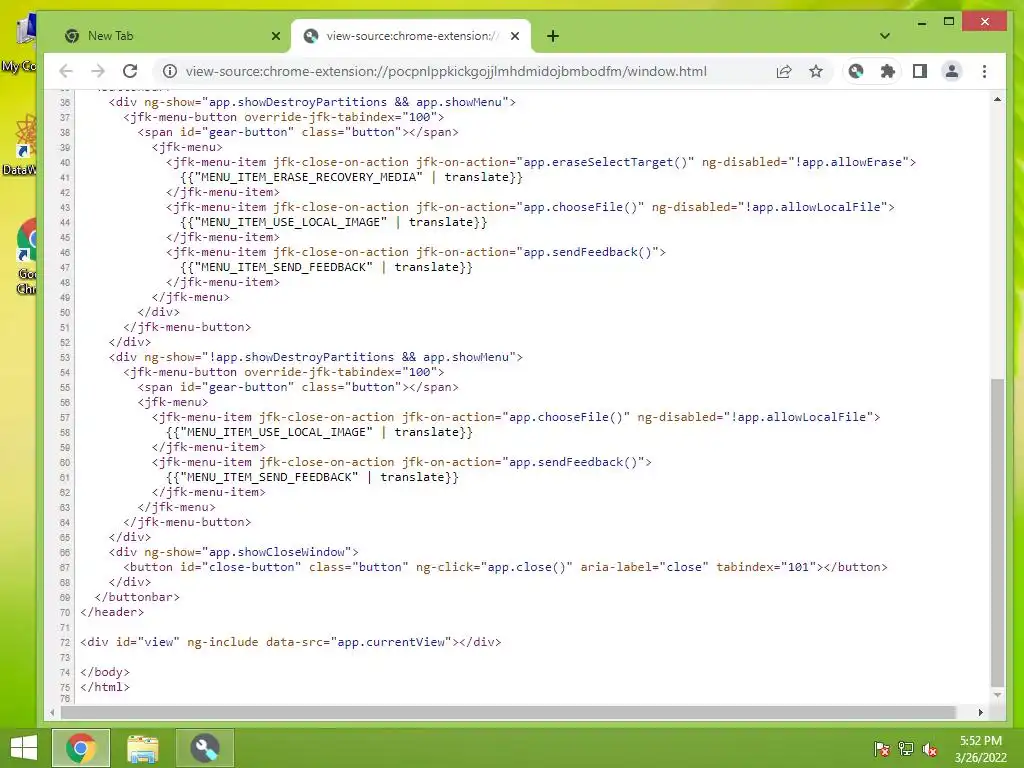
Task: Click horizontal scrollbar left arrow
Action: 52,712
